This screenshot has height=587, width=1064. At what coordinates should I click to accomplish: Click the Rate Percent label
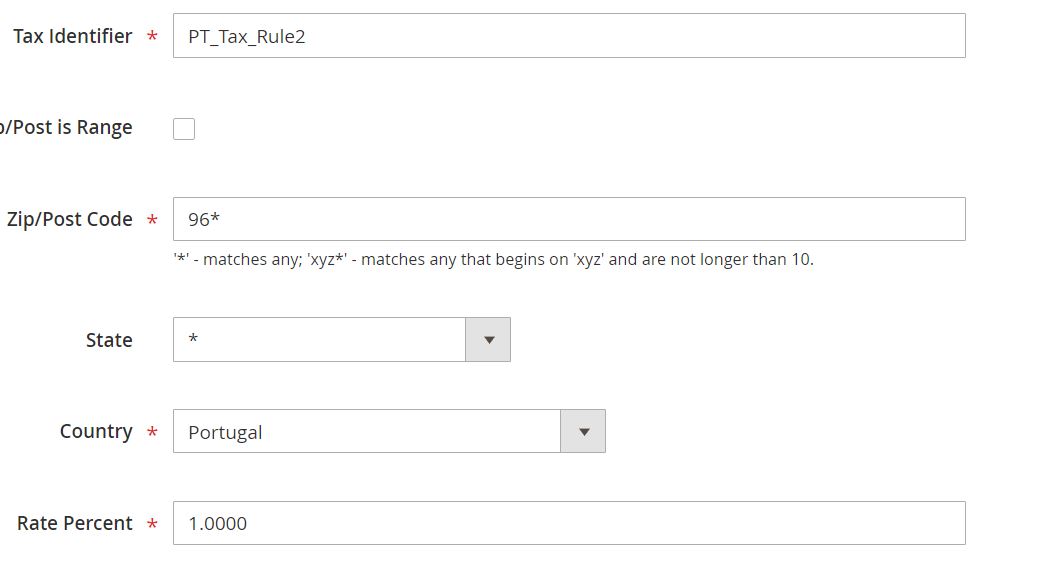click(73, 522)
